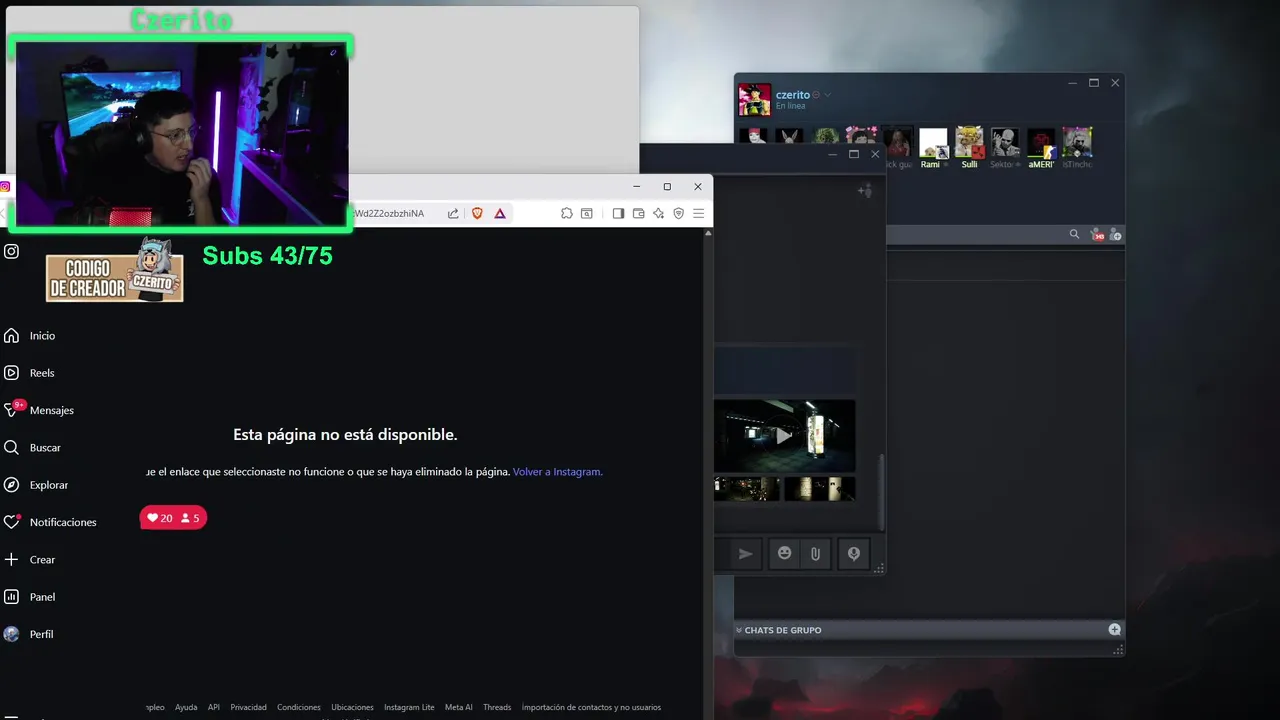
Task: Open Brave Shields lion icon
Action: (x=477, y=213)
